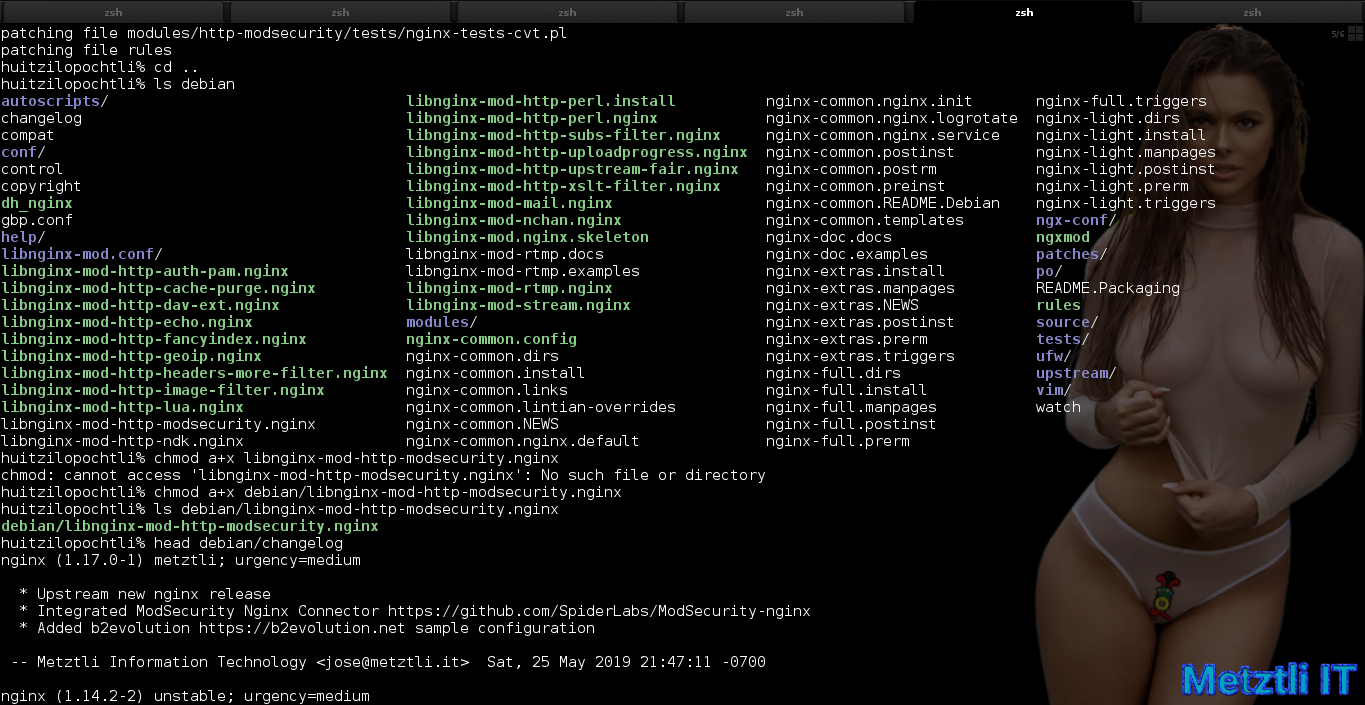The width and height of the screenshot is (1365, 705).
Task: Click libnginx-mod-http-uploadprogress.nginx entry
Action: 577,152
